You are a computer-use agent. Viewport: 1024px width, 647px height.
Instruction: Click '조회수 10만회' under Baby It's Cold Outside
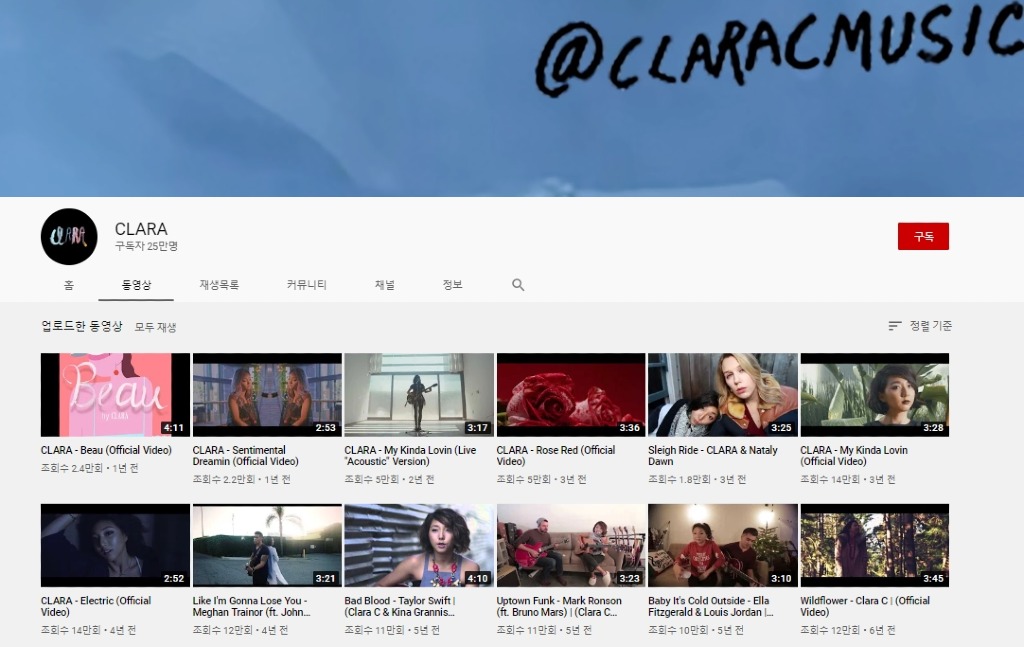click(x=678, y=630)
